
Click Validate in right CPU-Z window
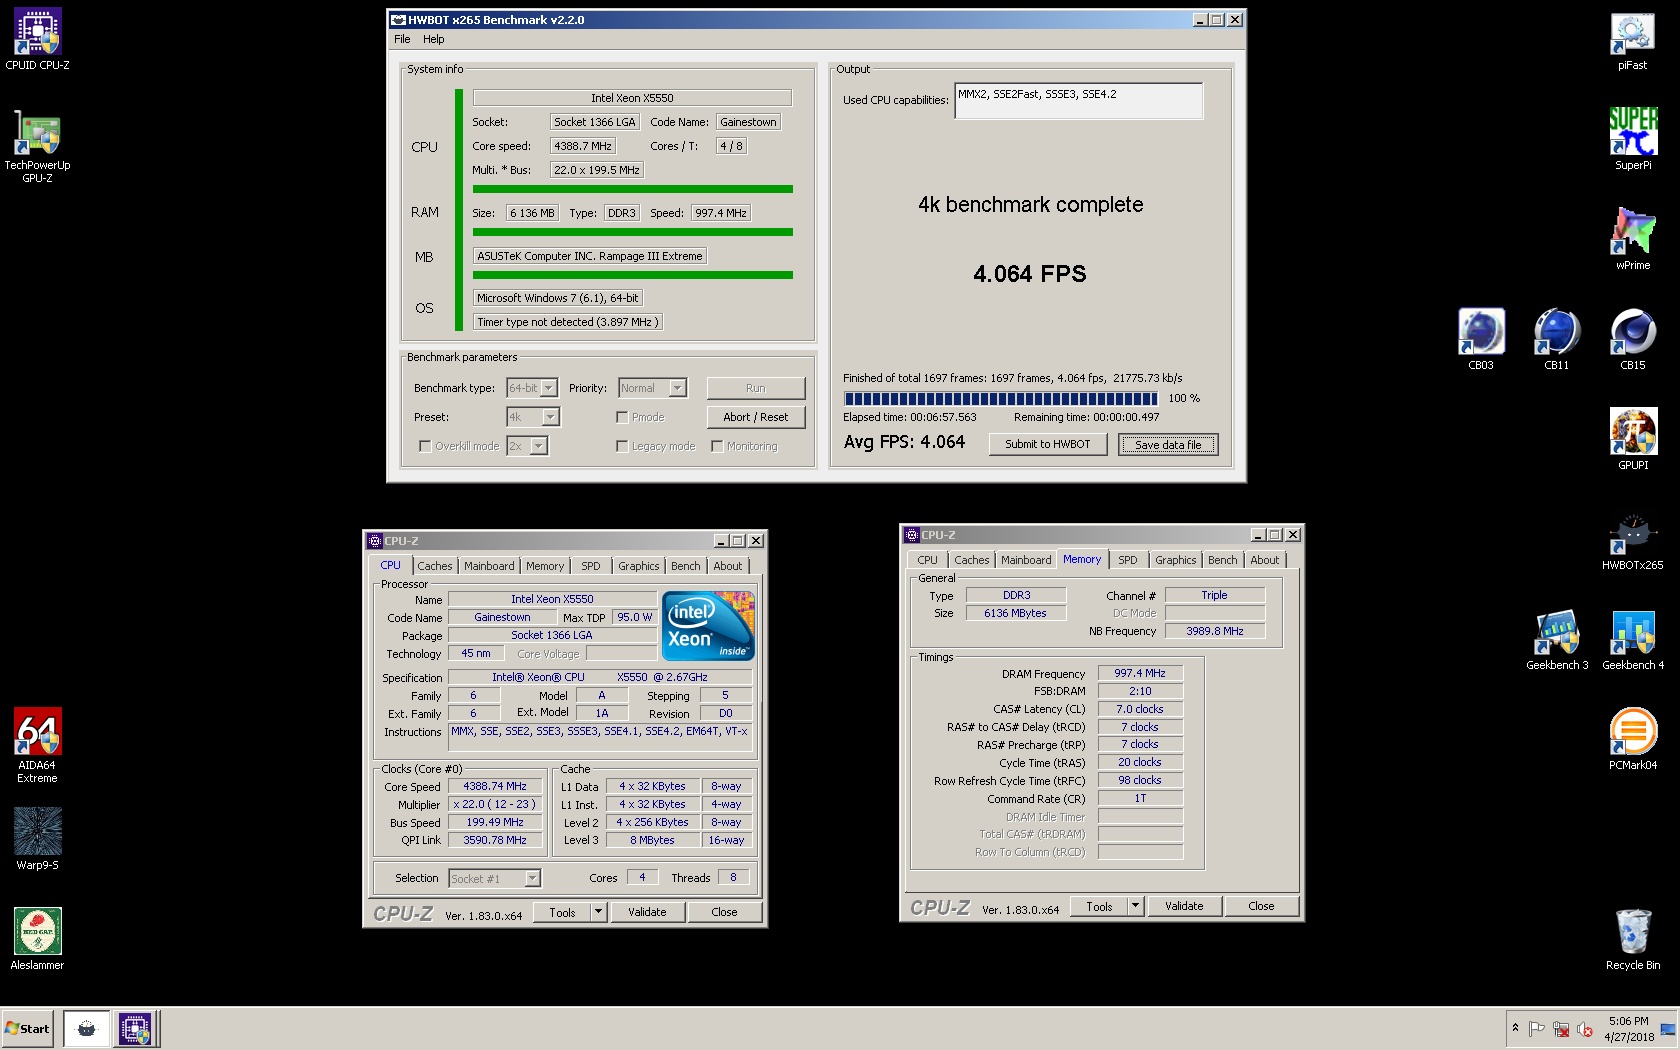click(x=1184, y=906)
